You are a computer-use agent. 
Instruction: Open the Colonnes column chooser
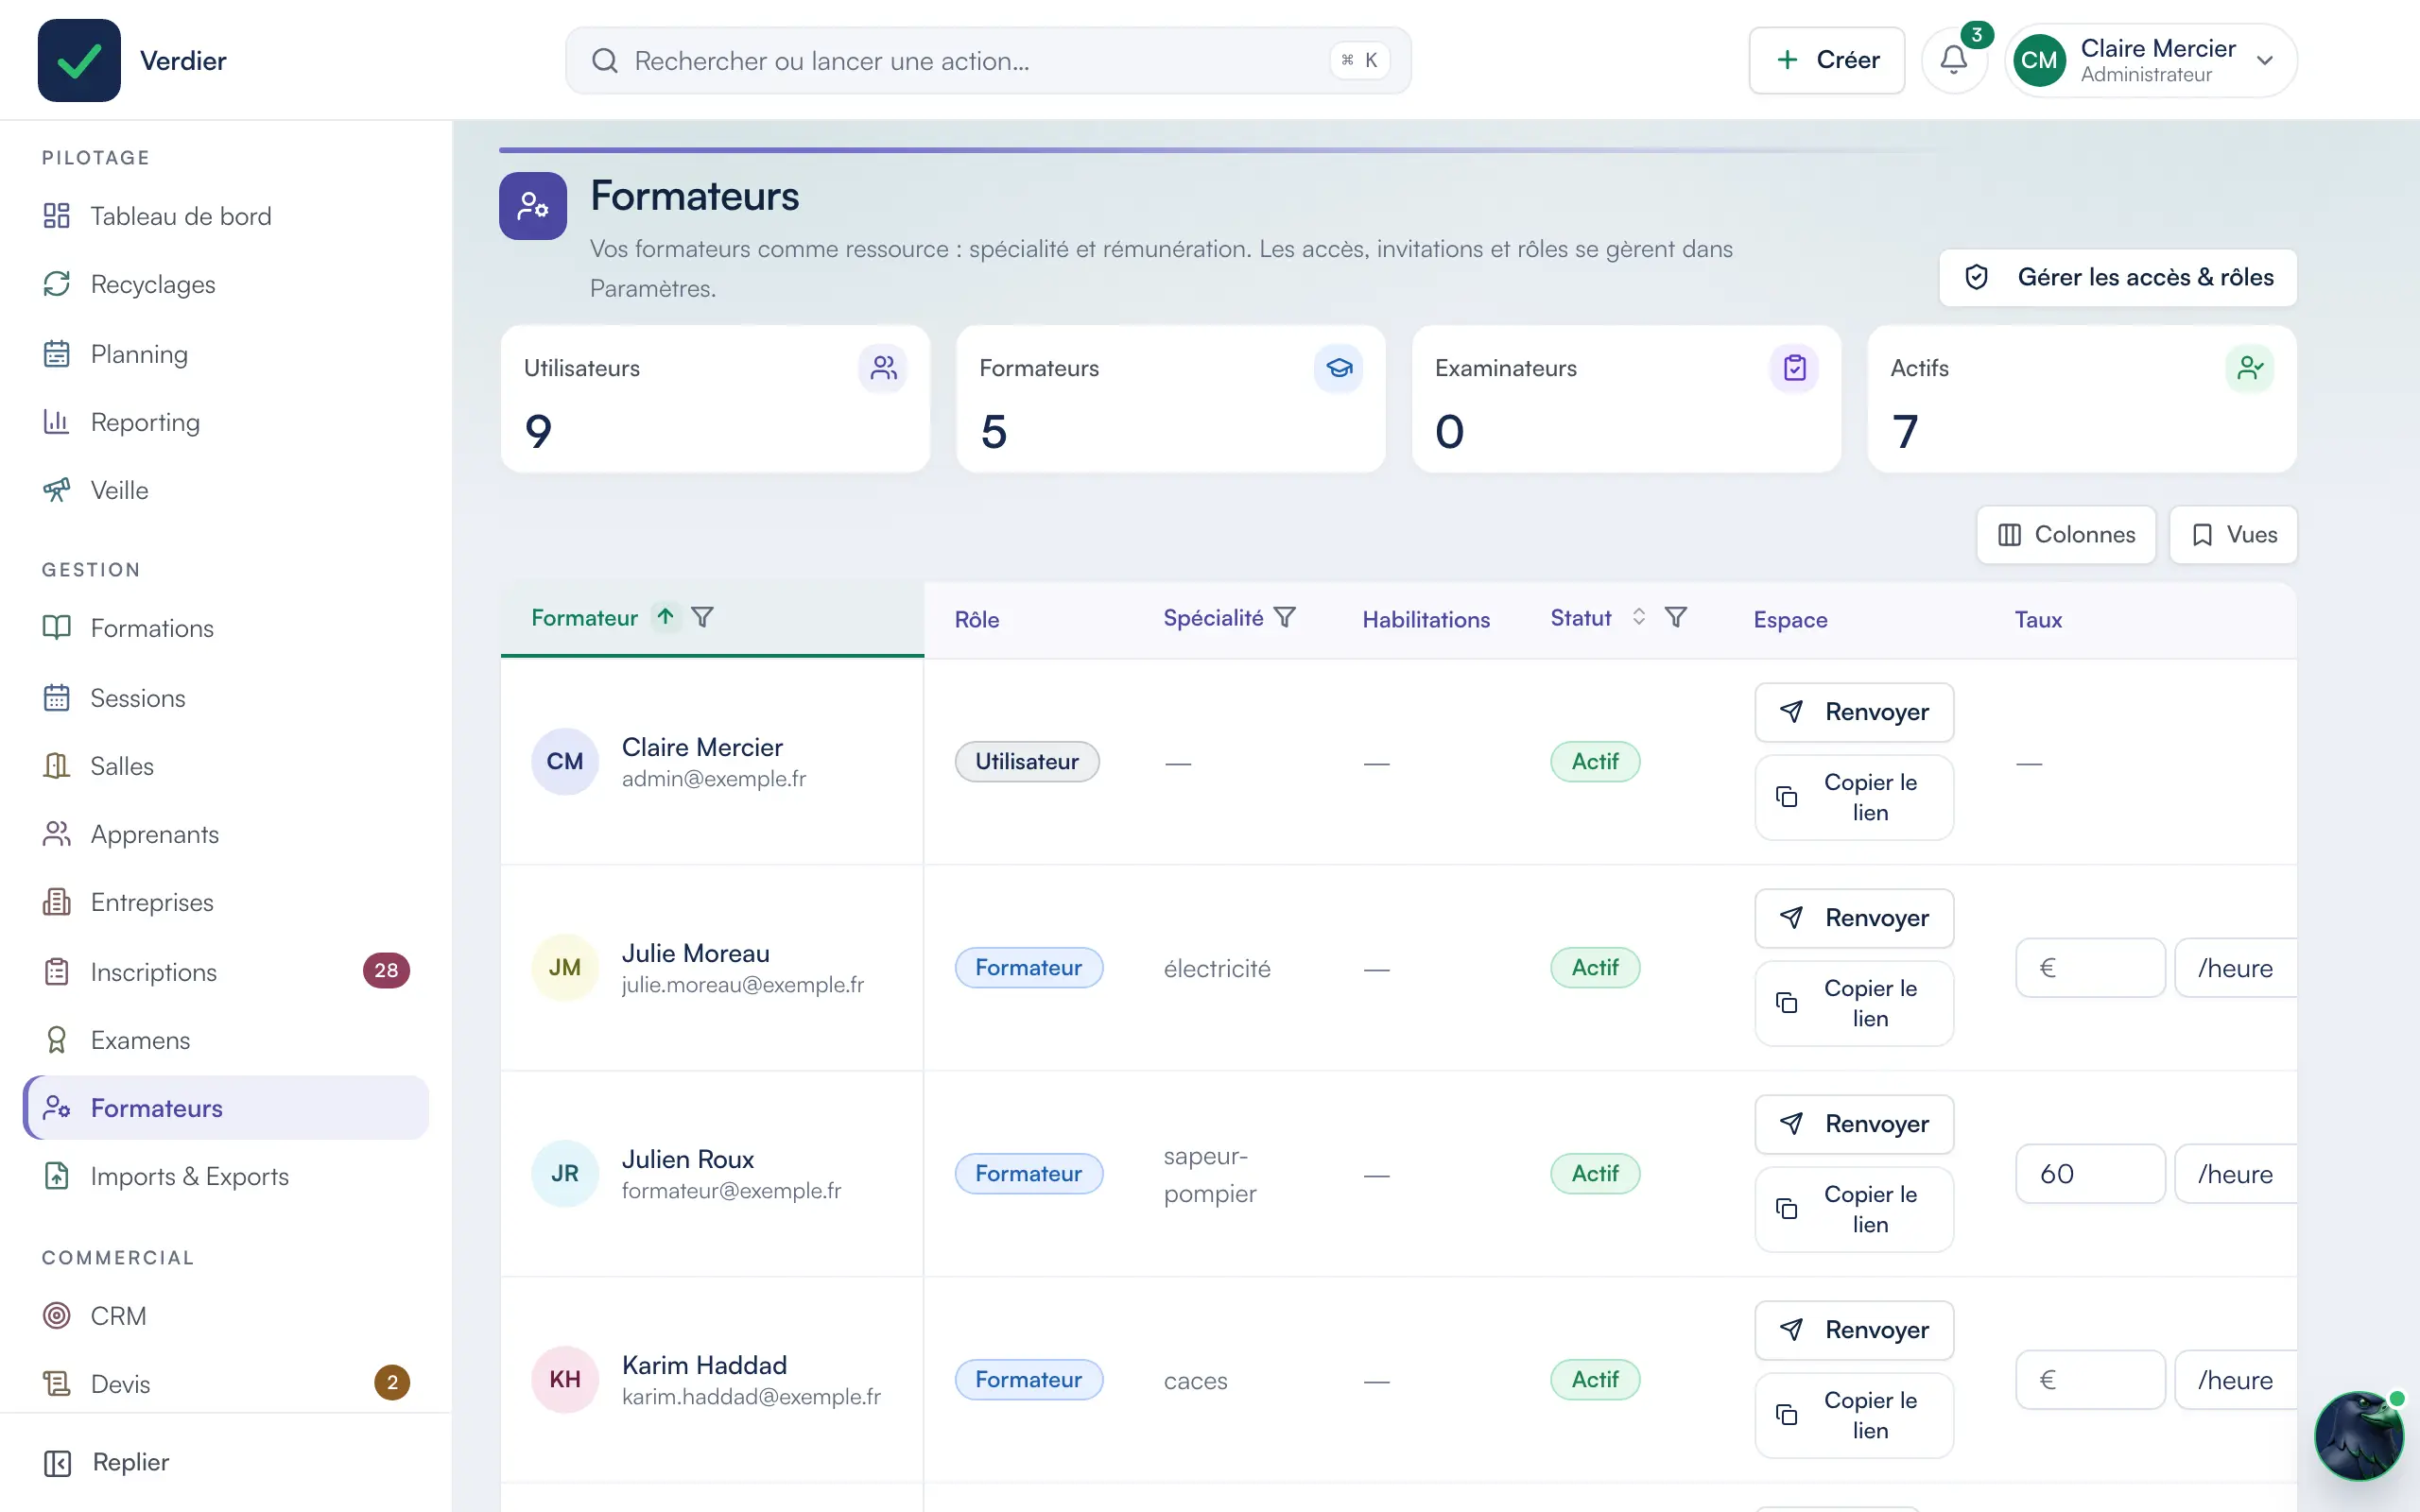(2066, 535)
